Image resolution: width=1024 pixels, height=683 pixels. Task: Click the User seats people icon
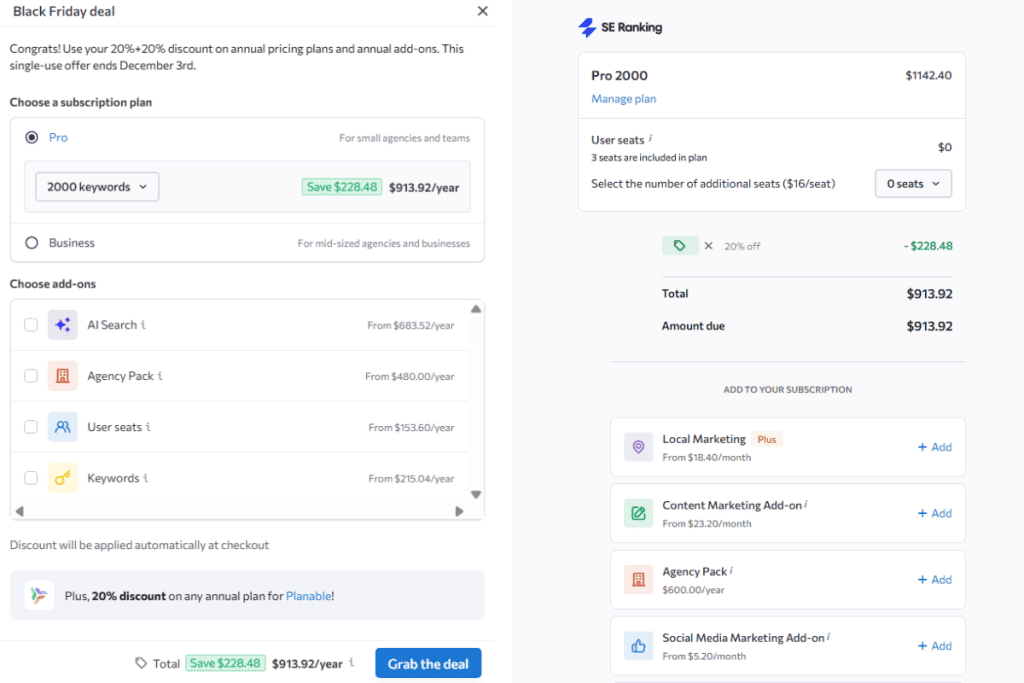pyautogui.click(x=62, y=427)
